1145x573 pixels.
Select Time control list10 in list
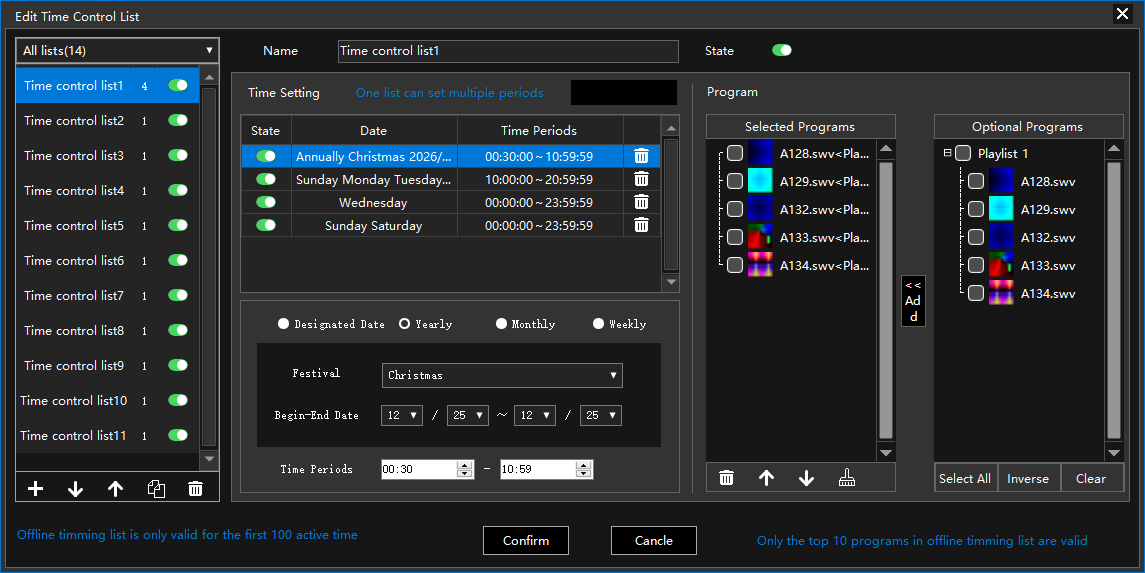107,401
